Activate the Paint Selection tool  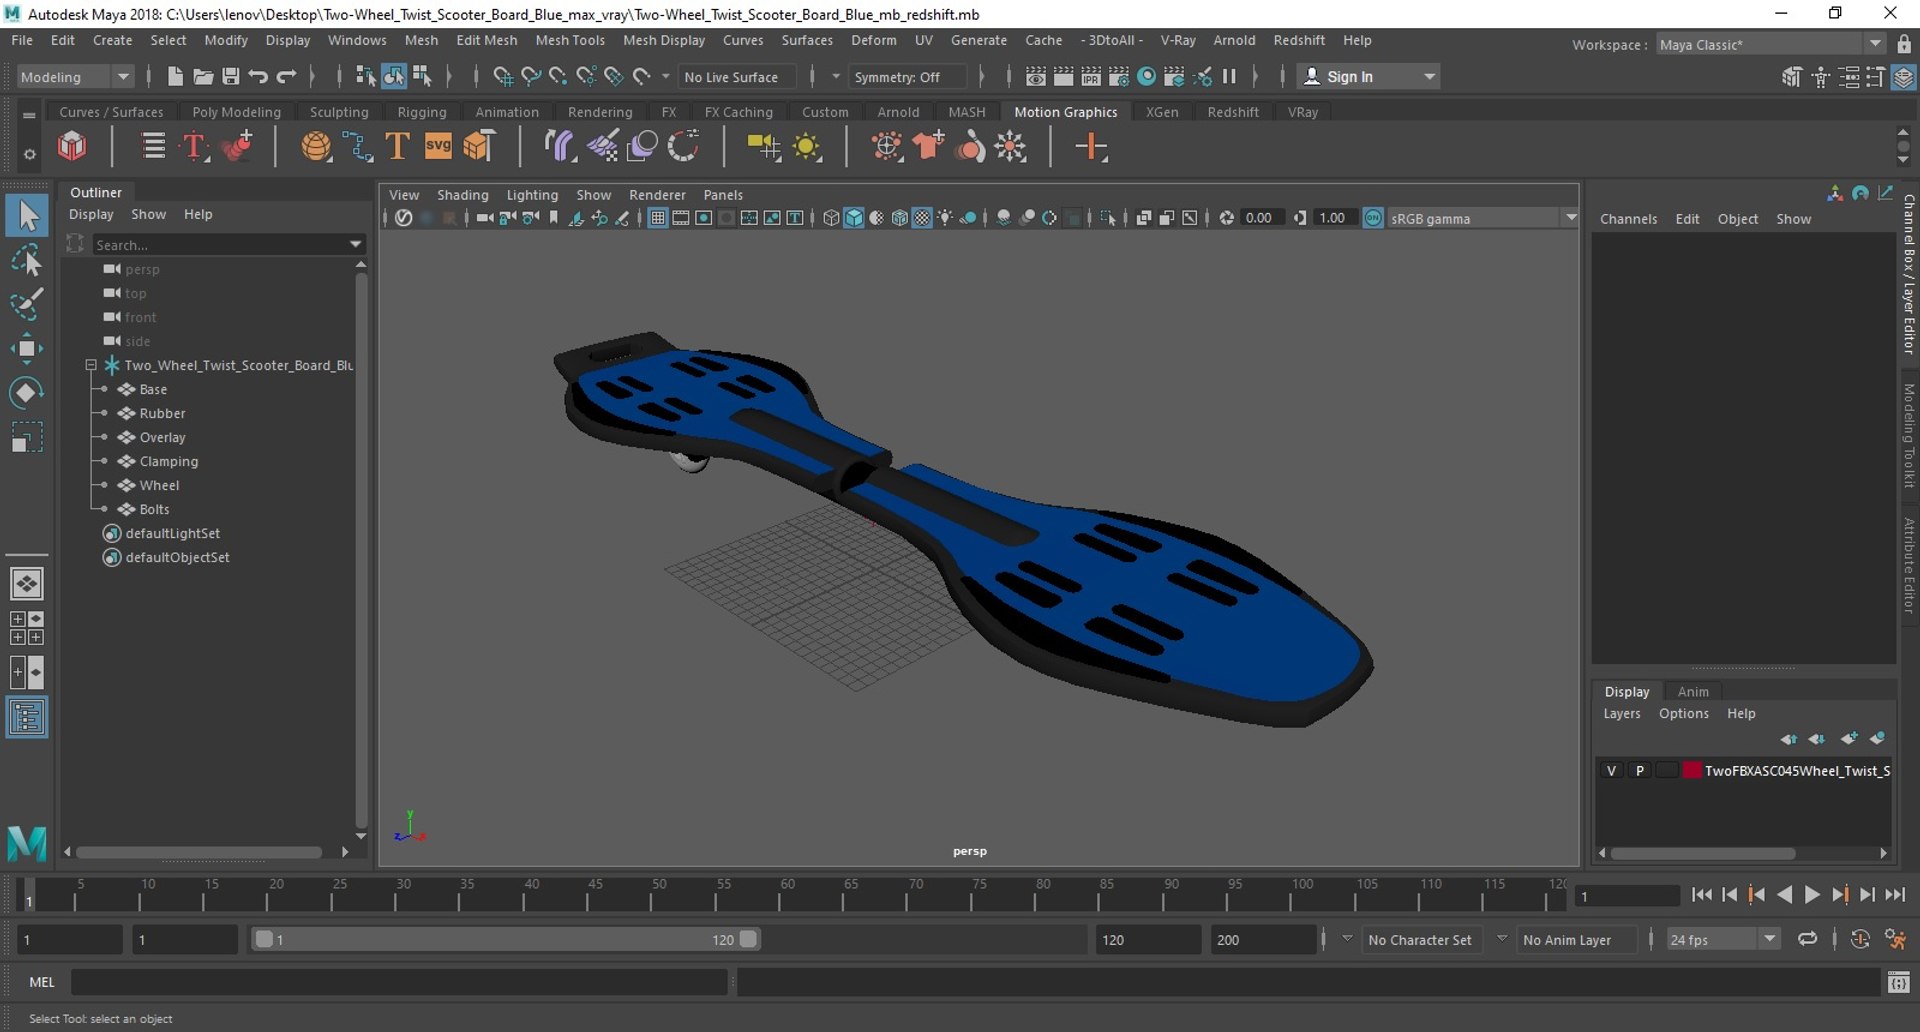27,304
